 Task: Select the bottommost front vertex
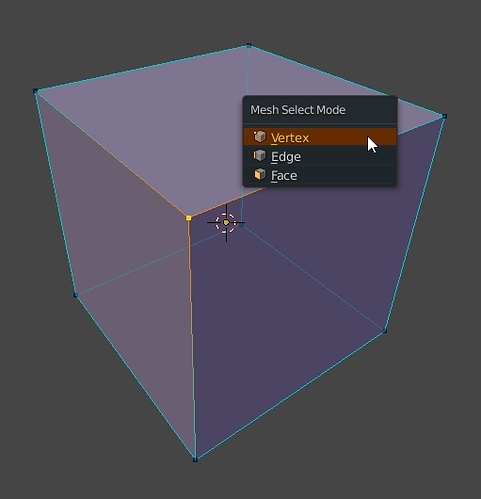[x=195, y=460]
